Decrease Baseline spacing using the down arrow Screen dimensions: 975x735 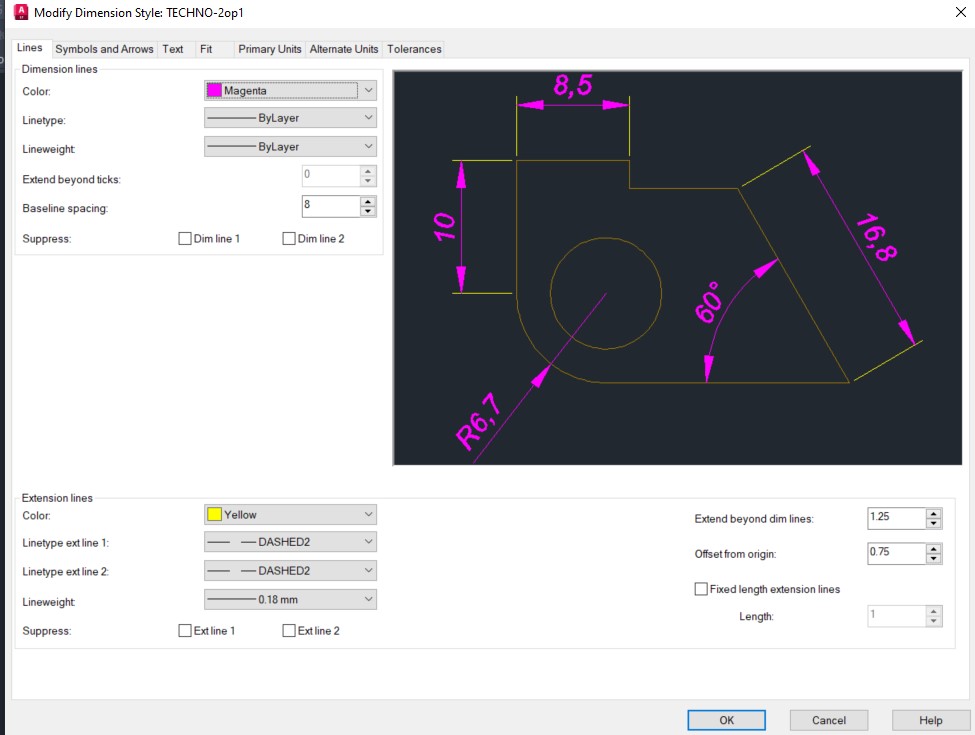click(x=368, y=210)
